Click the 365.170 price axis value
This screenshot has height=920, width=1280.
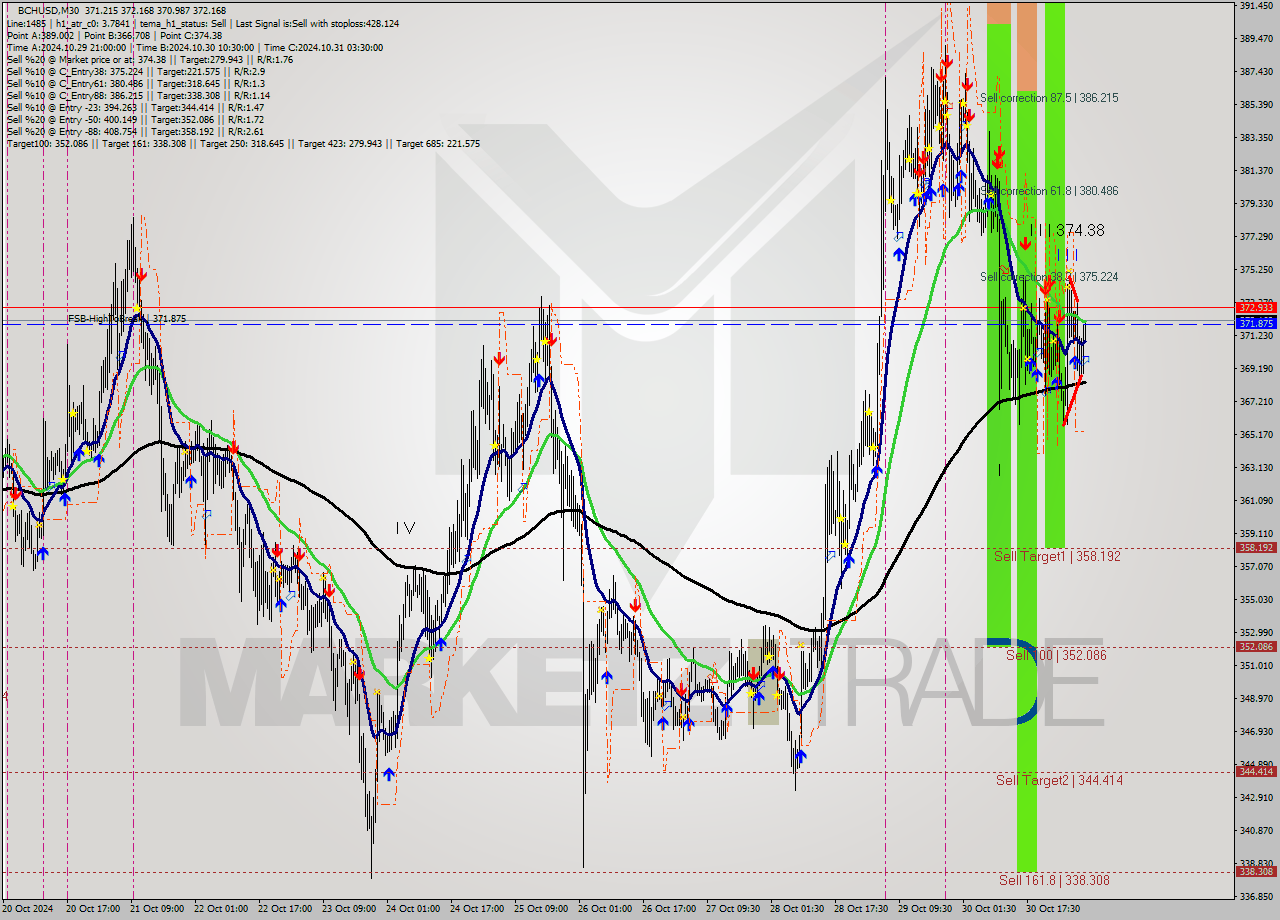pyautogui.click(x=1256, y=435)
